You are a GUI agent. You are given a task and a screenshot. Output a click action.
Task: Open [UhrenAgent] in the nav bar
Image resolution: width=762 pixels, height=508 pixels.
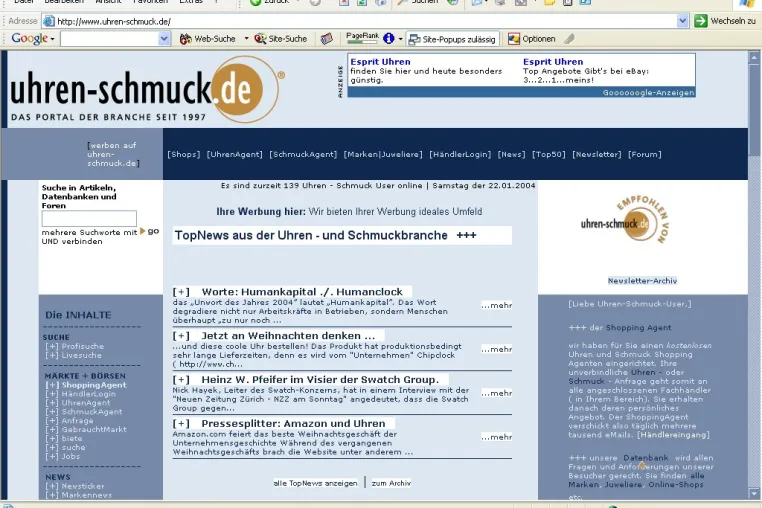(235, 155)
